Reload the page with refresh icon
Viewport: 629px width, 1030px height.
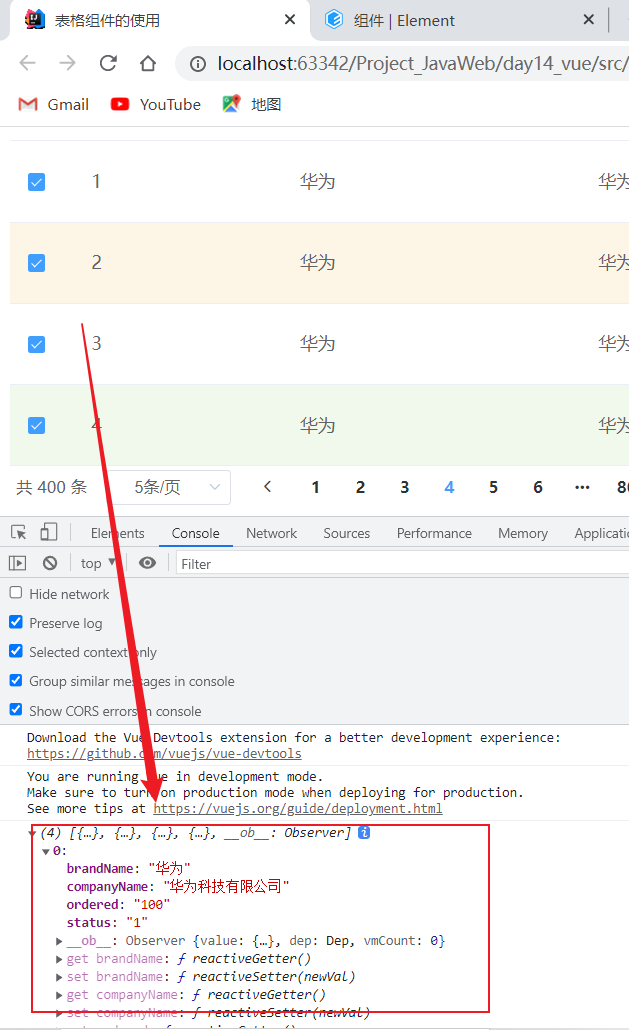click(x=108, y=63)
